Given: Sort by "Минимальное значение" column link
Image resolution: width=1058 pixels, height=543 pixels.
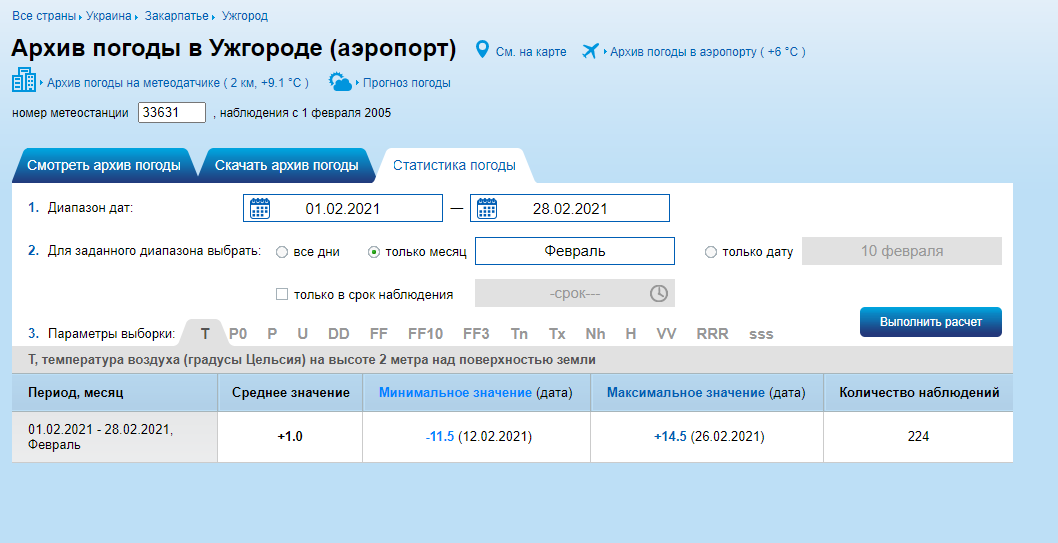Looking at the screenshot, I should coord(455,393).
